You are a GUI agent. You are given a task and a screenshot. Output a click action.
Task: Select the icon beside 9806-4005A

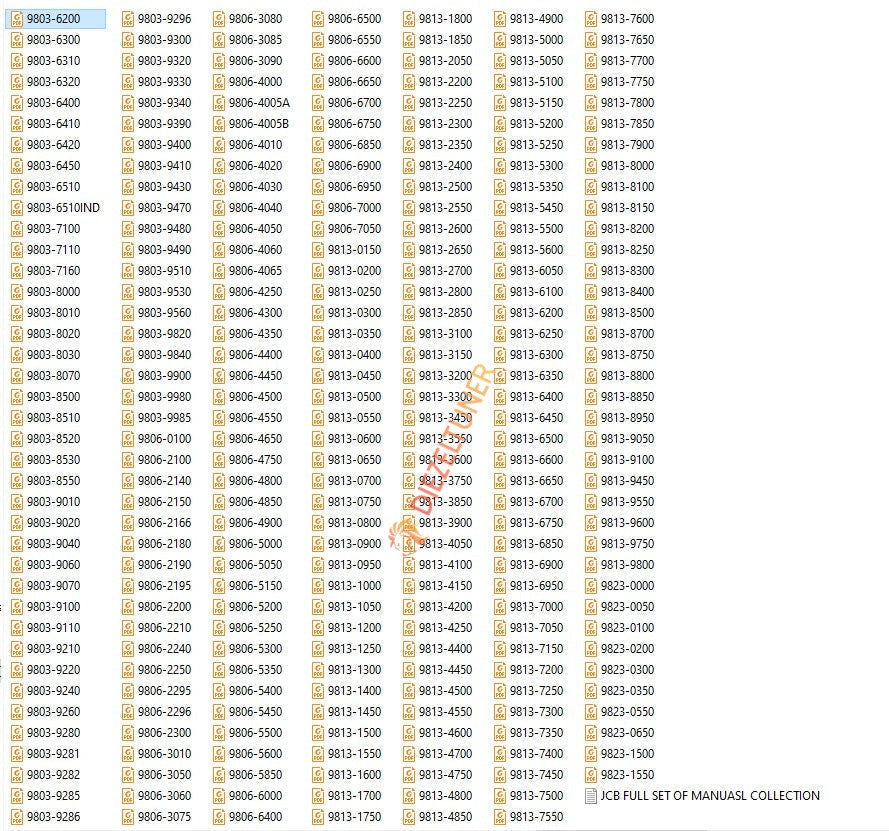point(219,103)
